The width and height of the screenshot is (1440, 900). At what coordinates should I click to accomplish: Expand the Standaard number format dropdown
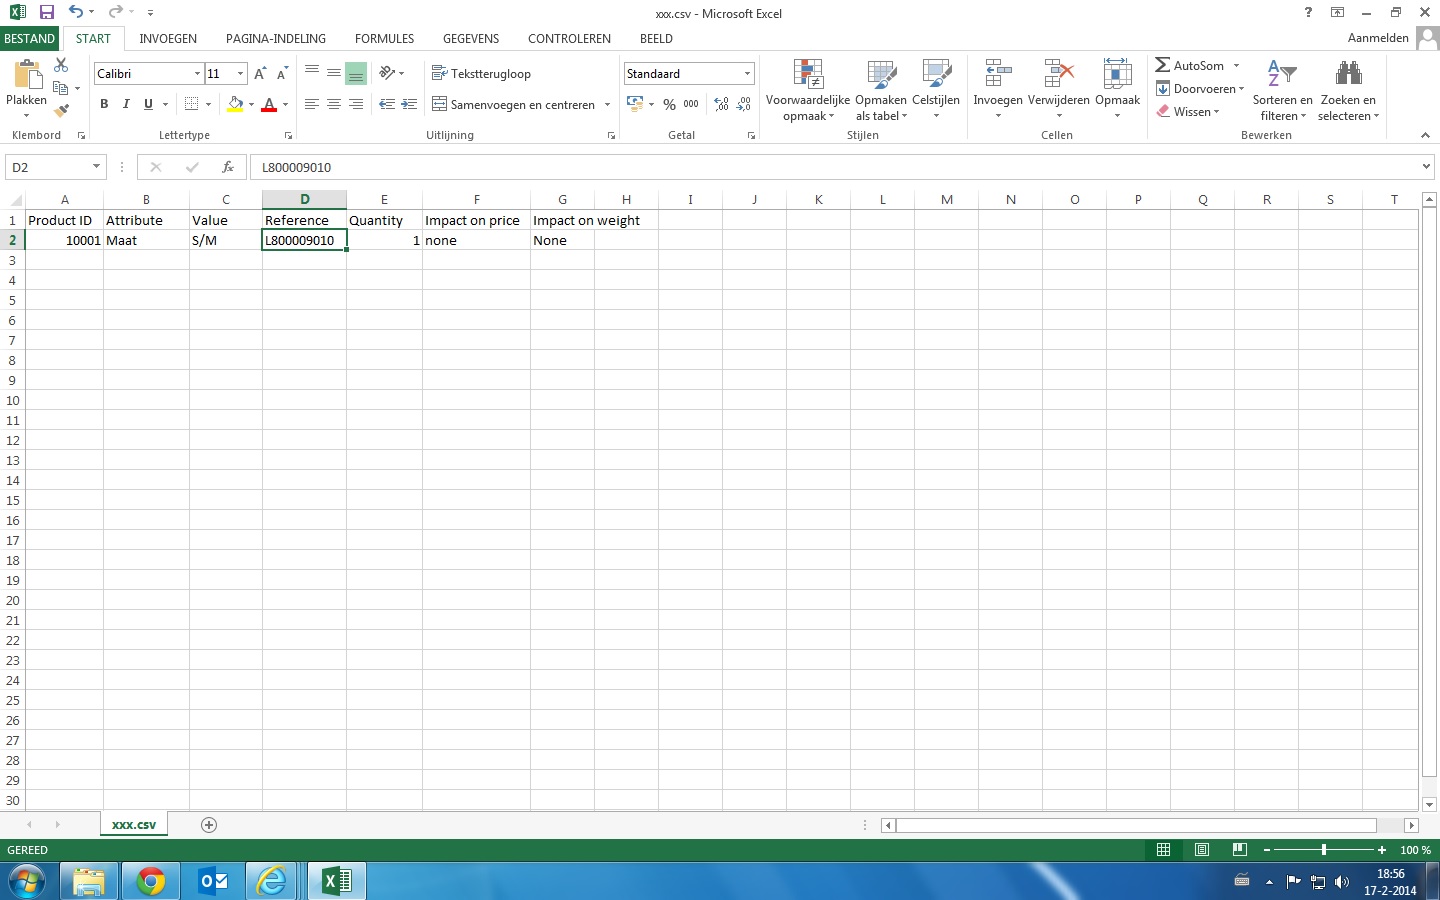coord(747,74)
